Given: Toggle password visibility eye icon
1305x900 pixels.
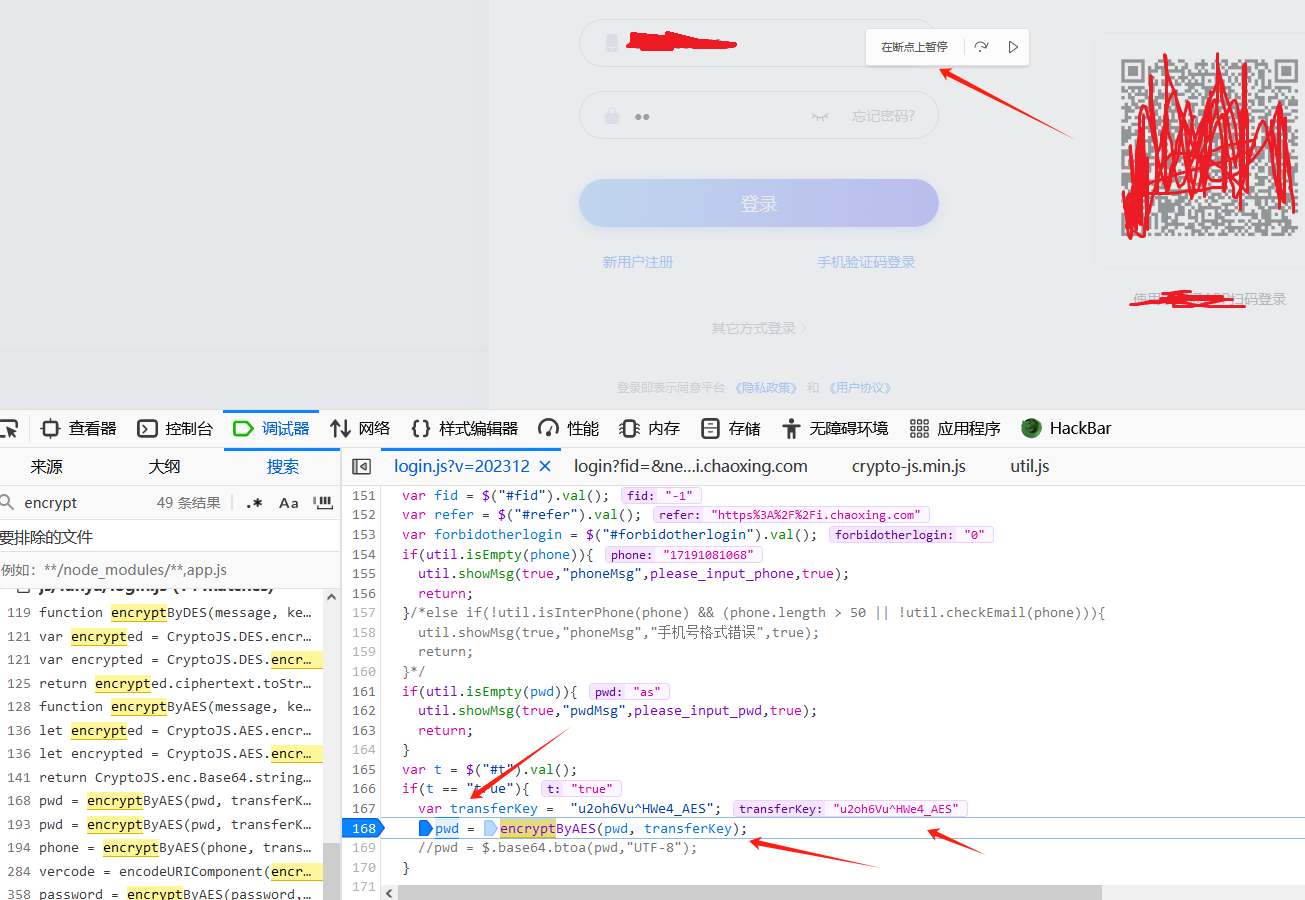Looking at the screenshot, I should [820, 116].
